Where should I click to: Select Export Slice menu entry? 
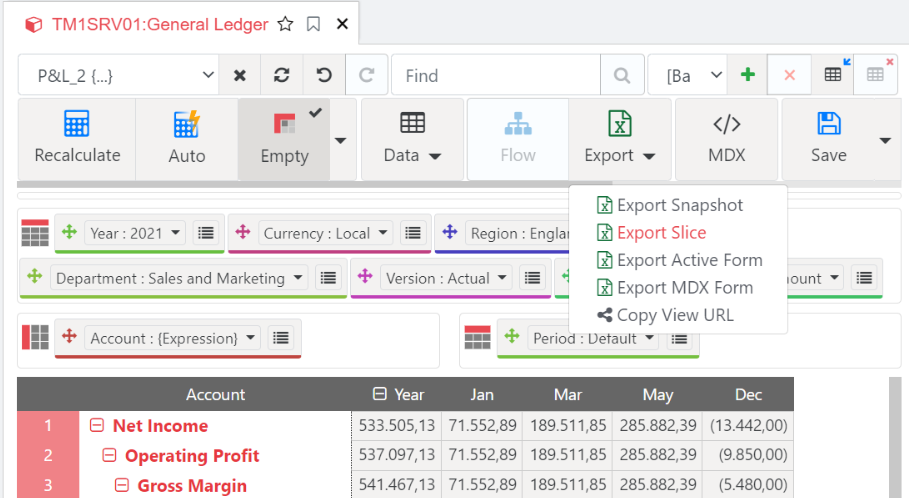(652, 232)
